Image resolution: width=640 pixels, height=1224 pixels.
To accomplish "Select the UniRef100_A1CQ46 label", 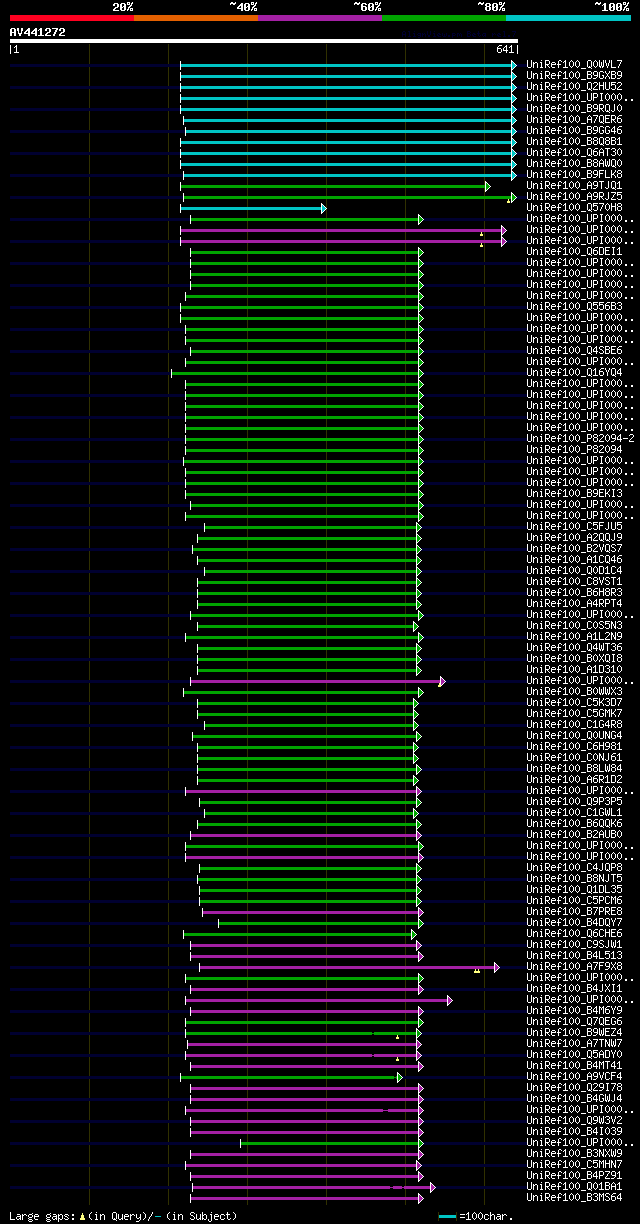I will click(574, 559).
